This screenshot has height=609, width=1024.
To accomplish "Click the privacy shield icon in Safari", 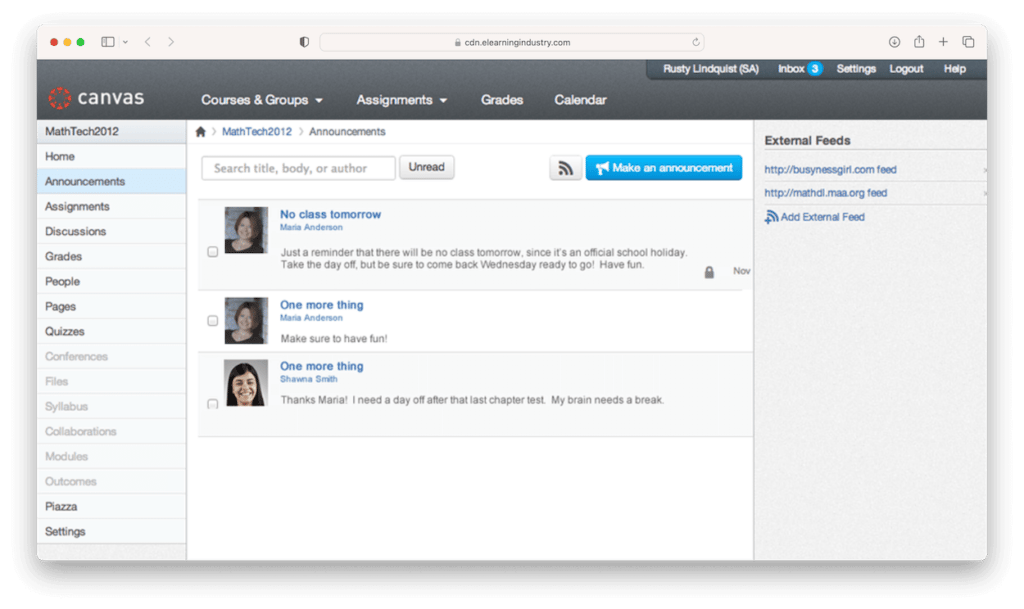I will (x=304, y=42).
